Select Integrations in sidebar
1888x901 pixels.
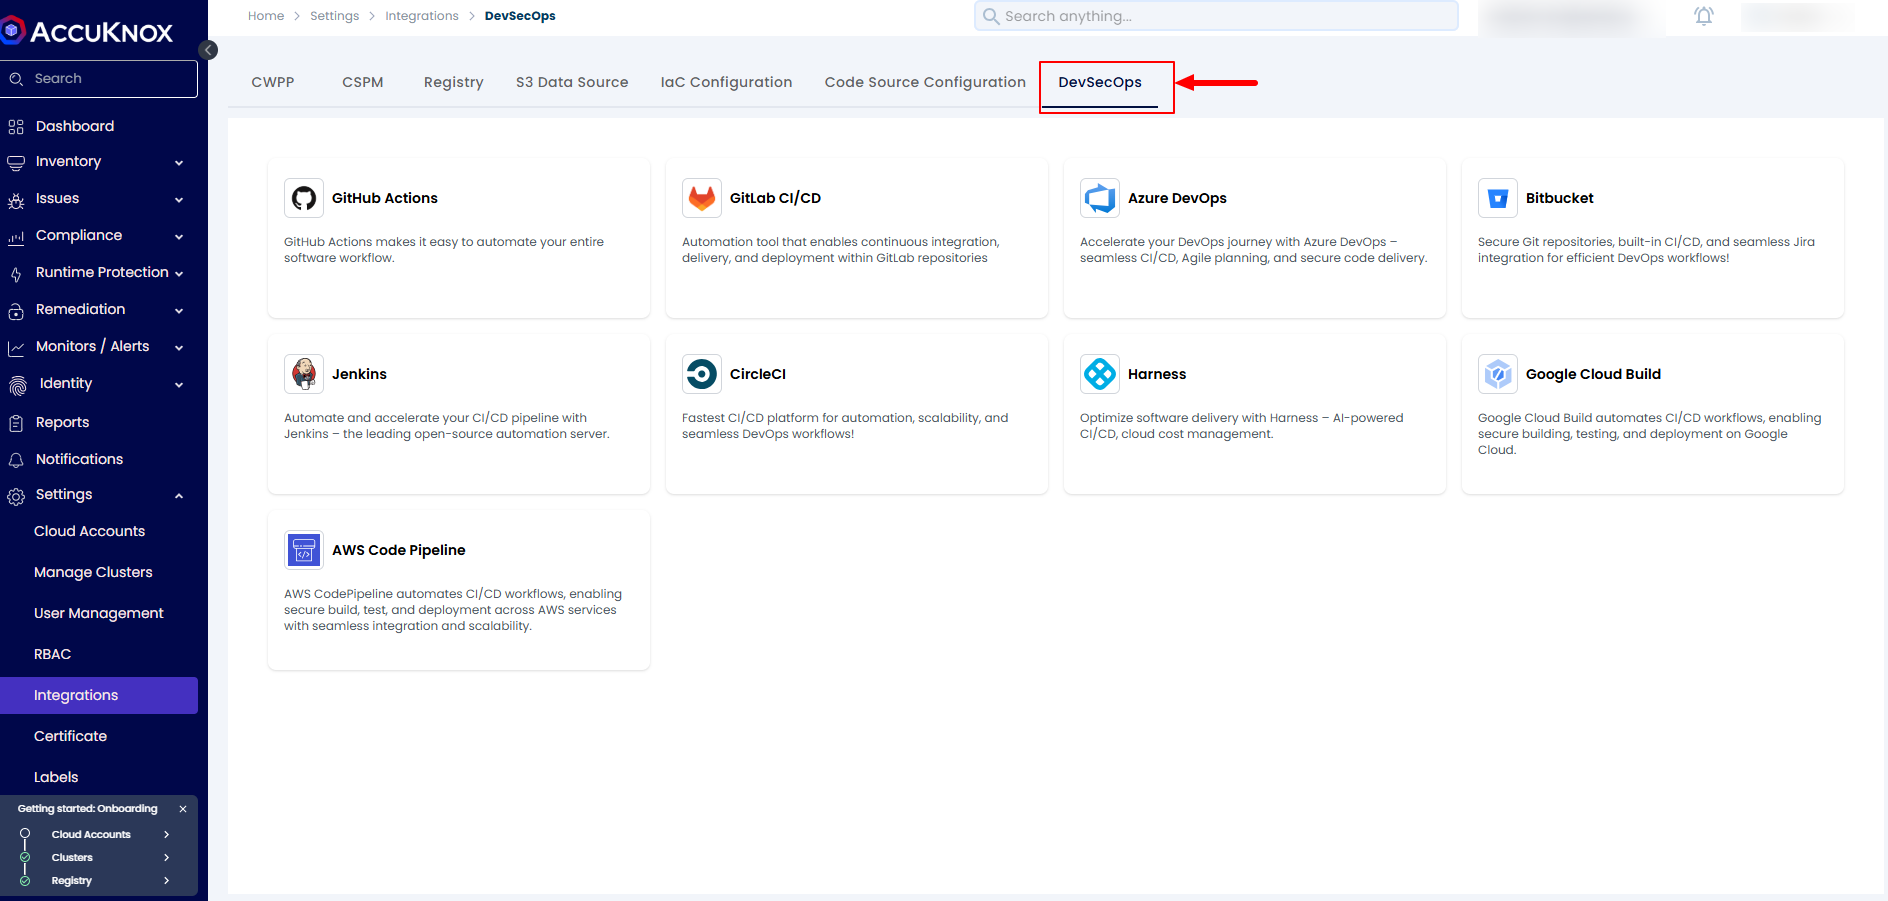point(99,695)
